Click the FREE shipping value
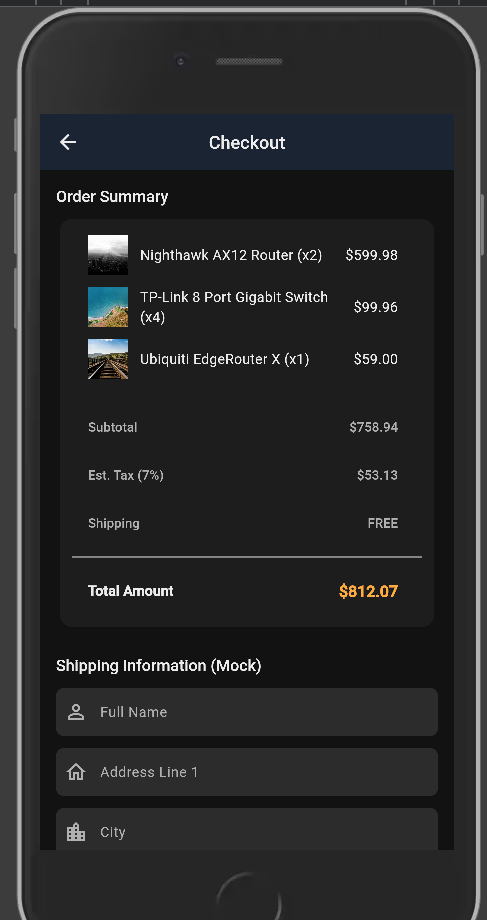 [x=383, y=523]
